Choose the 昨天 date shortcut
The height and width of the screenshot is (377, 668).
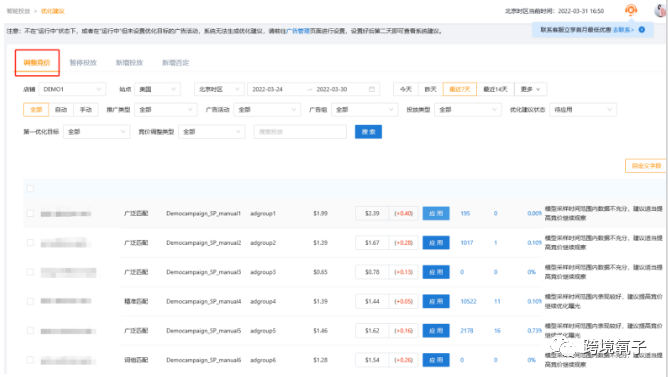pyautogui.click(x=431, y=89)
